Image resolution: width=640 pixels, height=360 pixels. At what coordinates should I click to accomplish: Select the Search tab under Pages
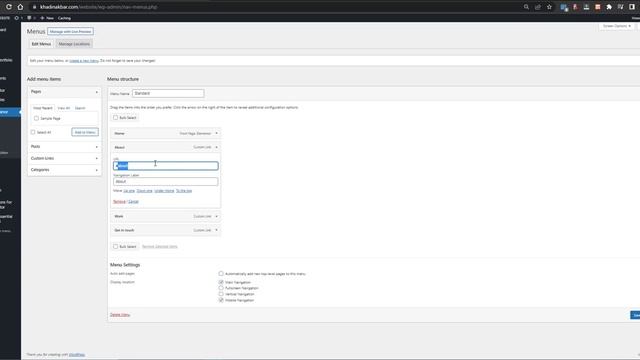tap(80, 108)
